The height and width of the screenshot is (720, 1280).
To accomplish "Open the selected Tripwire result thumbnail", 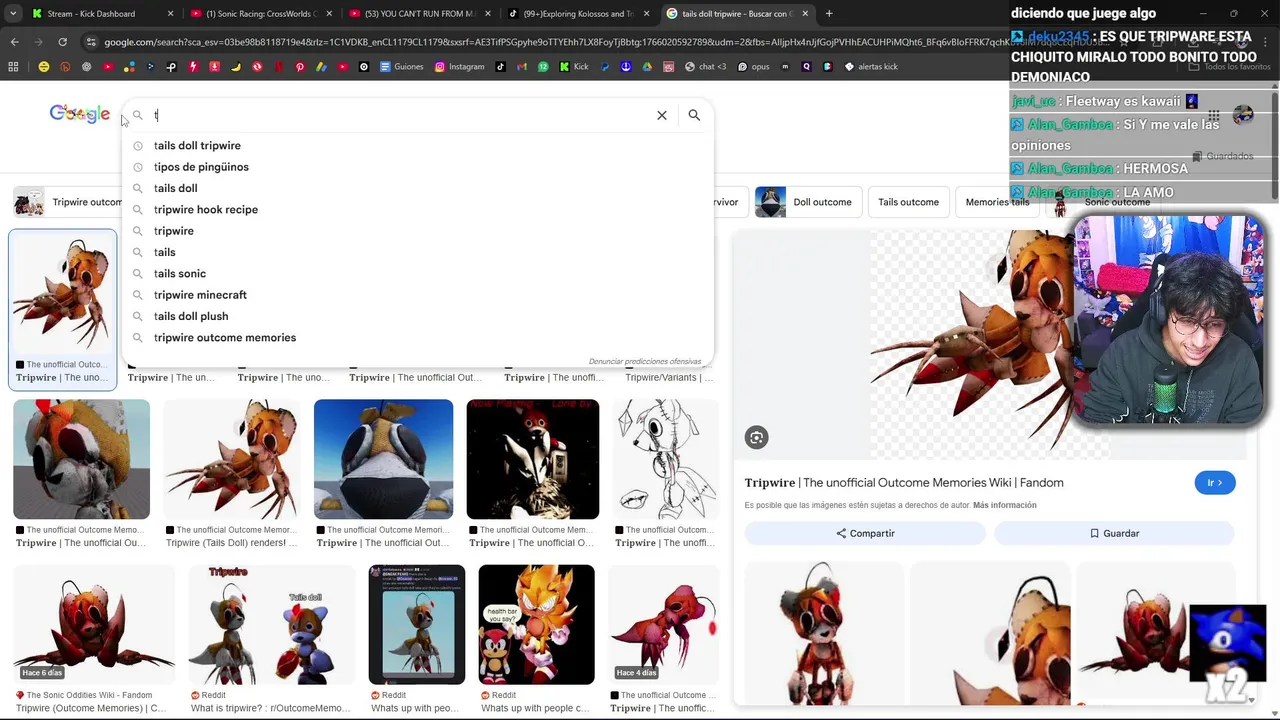I will tap(62, 293).
